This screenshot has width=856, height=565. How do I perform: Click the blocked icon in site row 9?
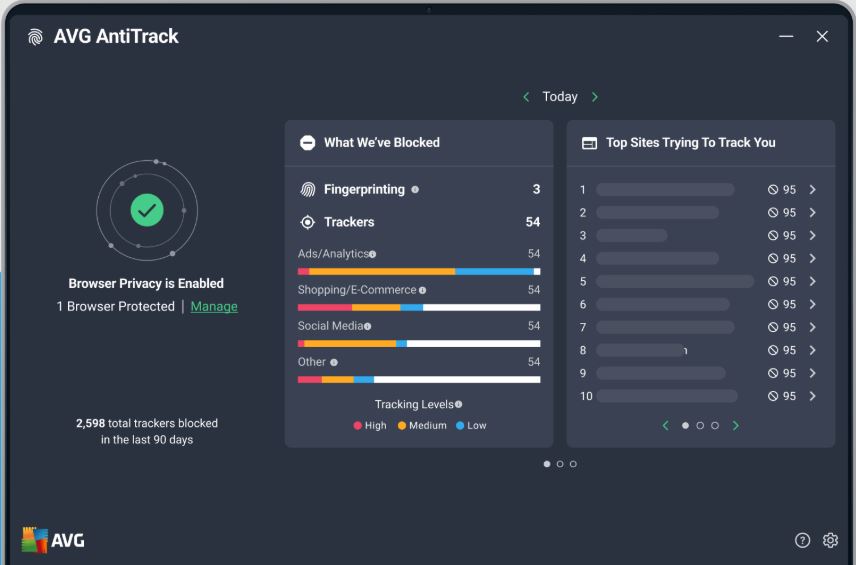(772, 373)
